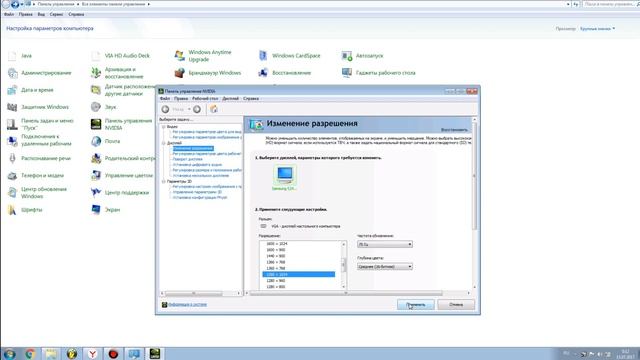Click the Отмена button

[456, 304]
